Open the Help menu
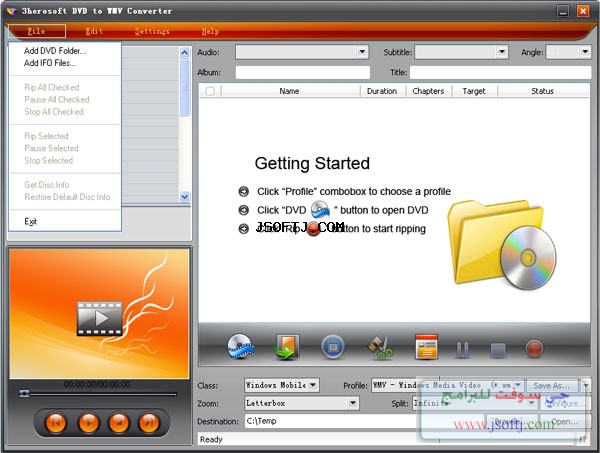This screenshot has width=600, height=453. point(210,31)
